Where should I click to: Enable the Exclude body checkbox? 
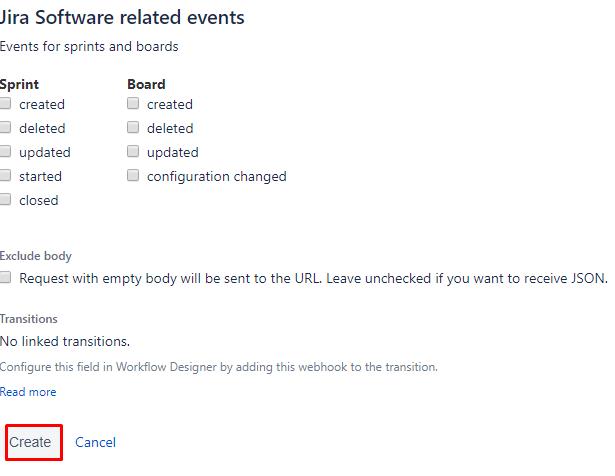(x=5, y=278)
